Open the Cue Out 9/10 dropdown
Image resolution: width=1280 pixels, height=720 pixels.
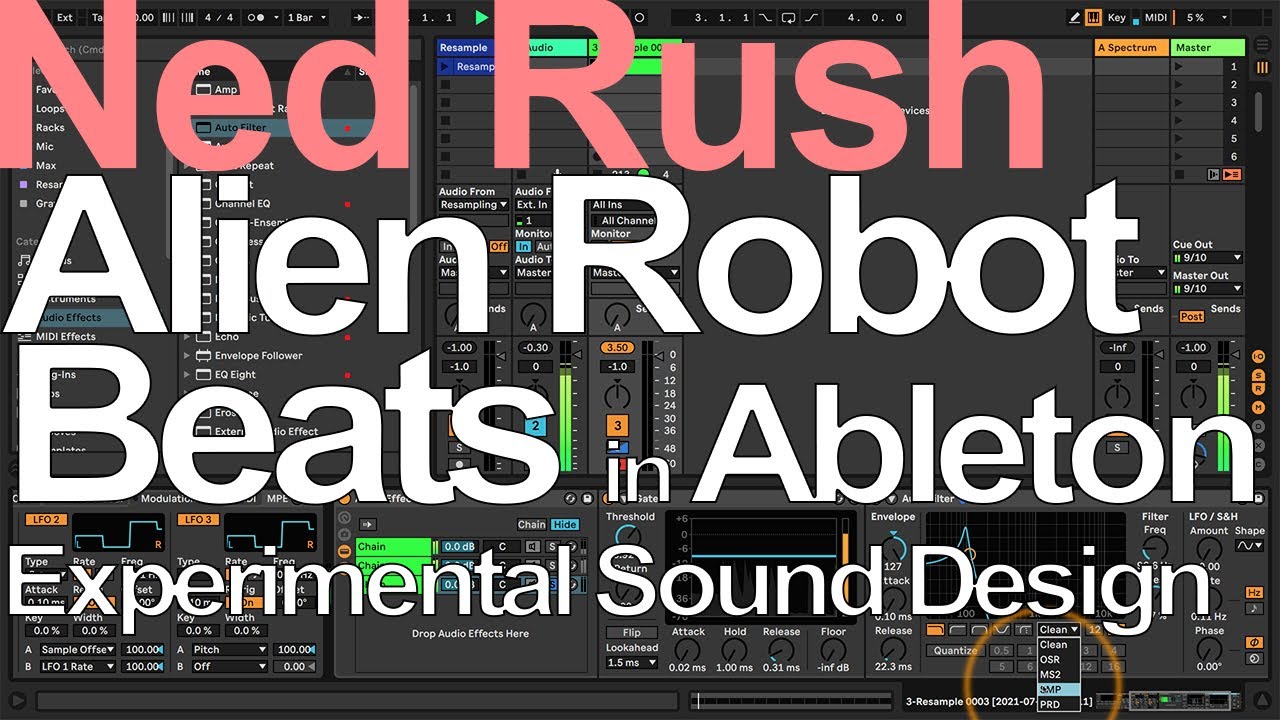pyautogui.click(x=1208, y=257)
